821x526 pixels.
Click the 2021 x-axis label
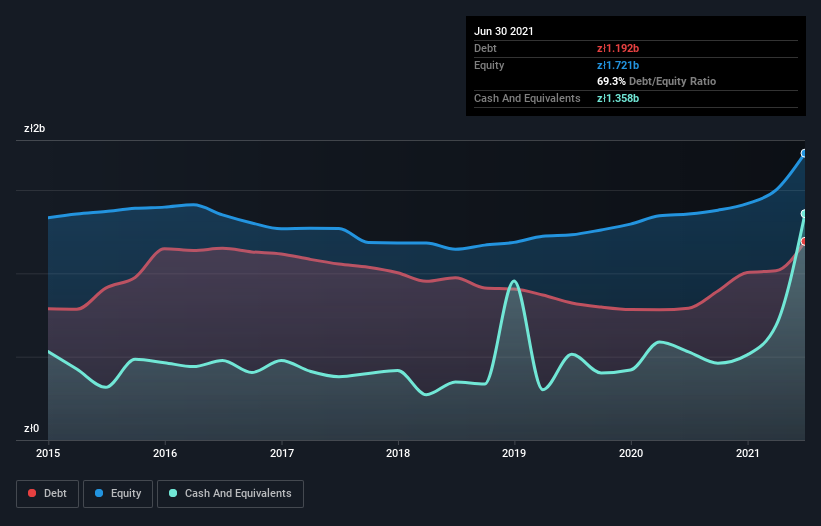point(748,453)
